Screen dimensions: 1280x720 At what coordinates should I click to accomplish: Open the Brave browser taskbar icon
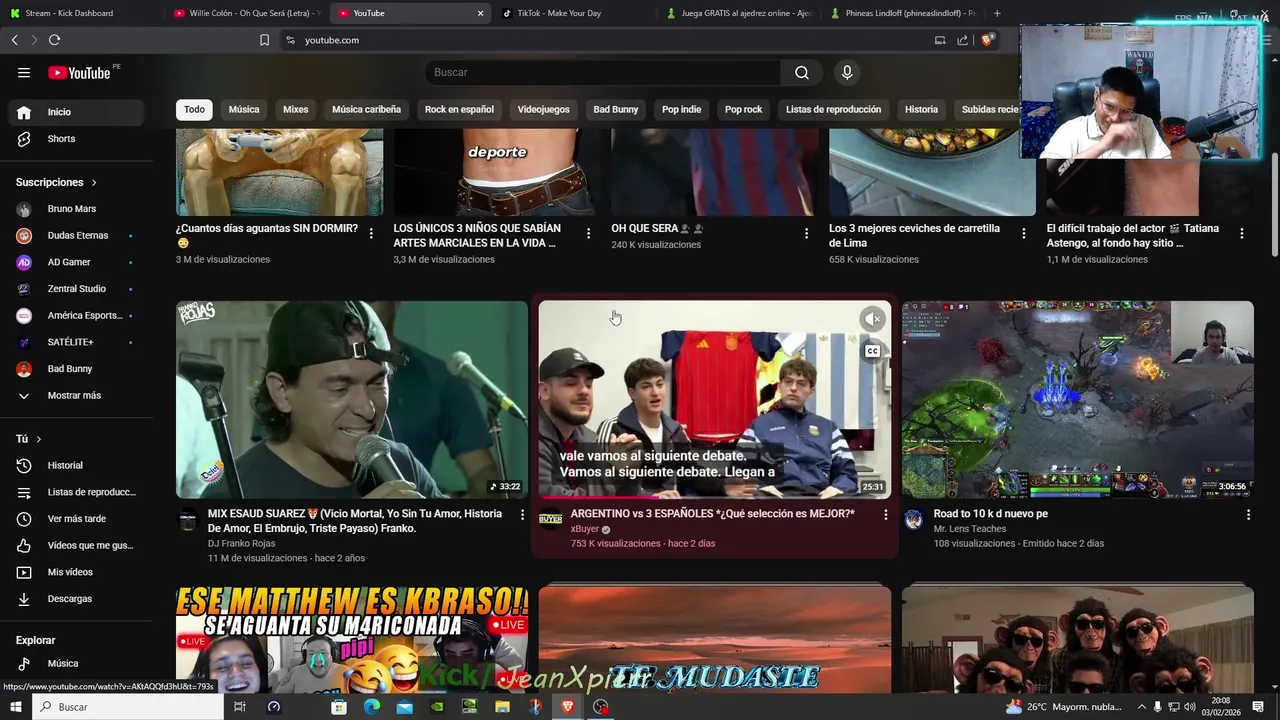point(568,707)
